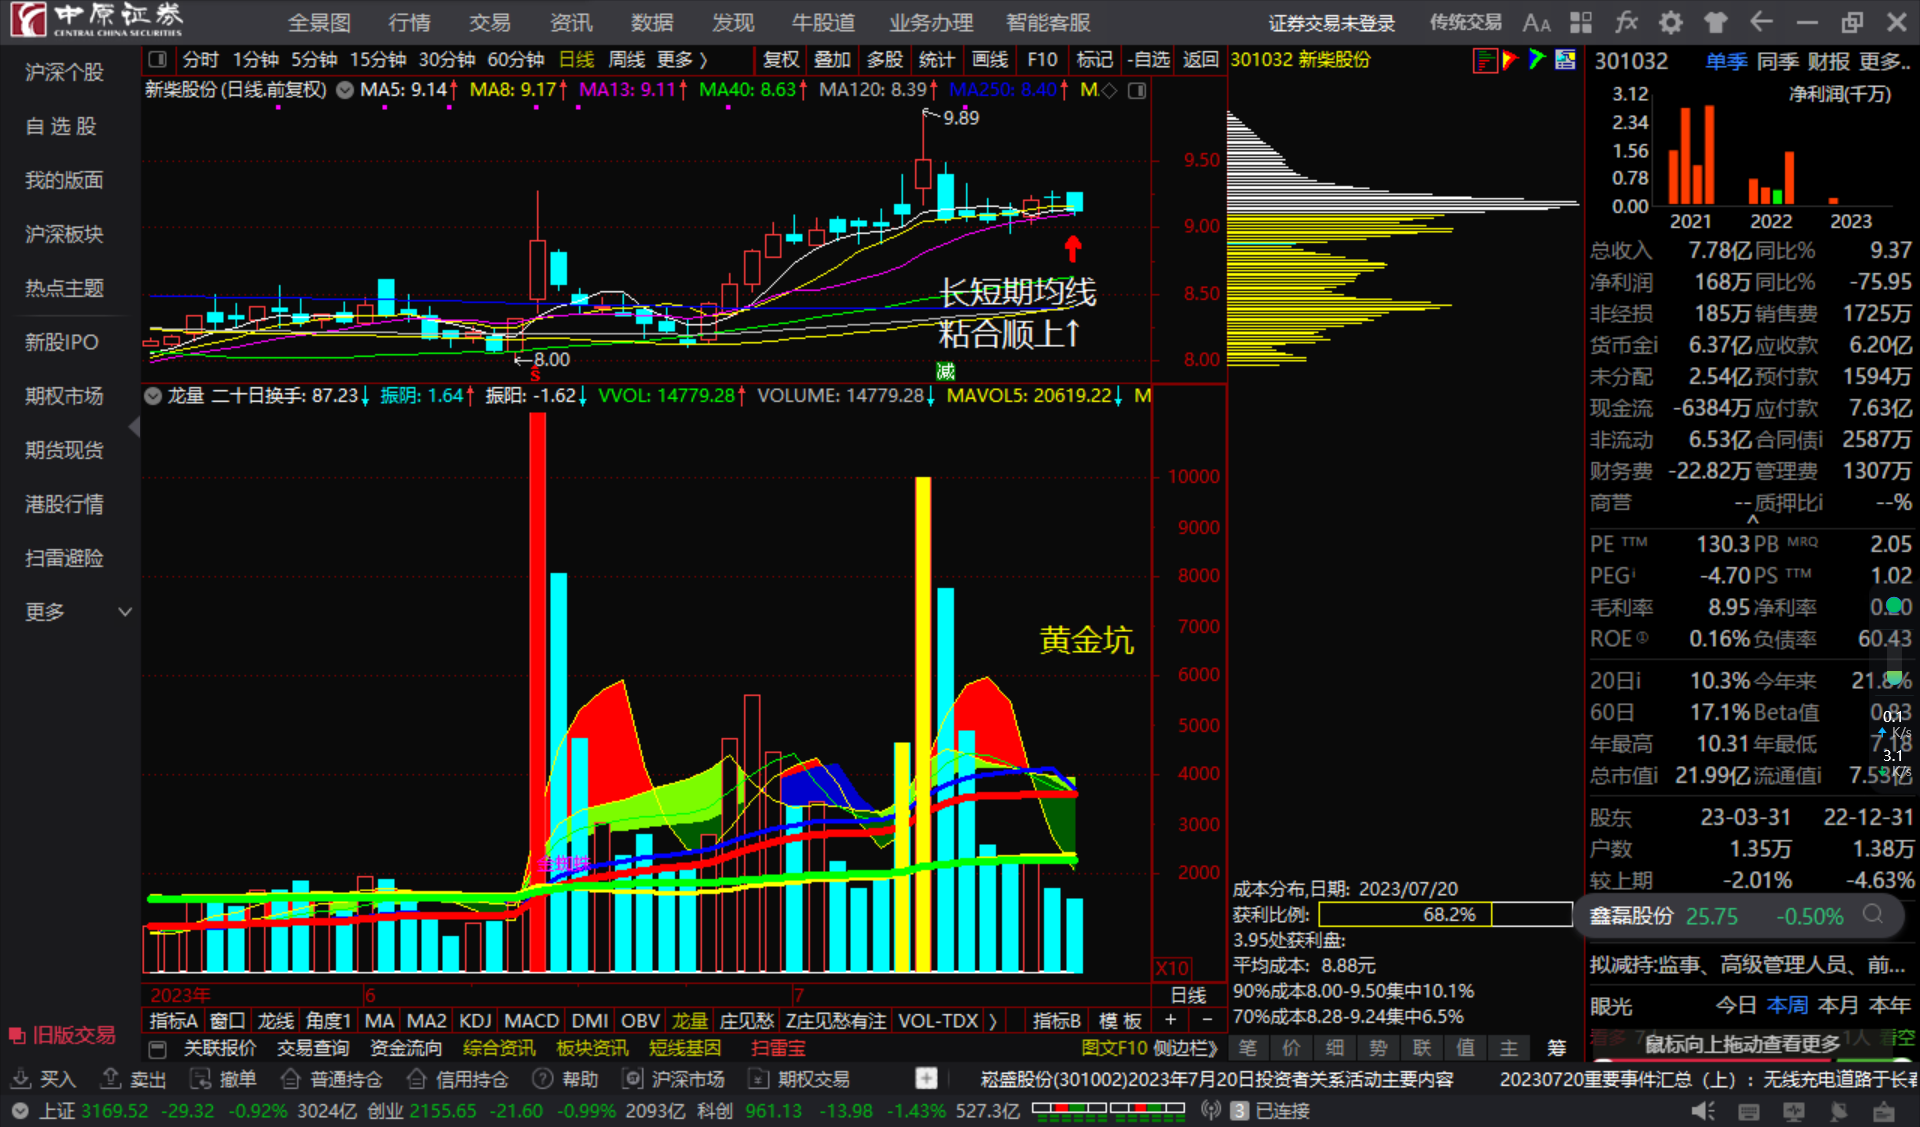
Task: Click the settings gear icon
Action: (1671, 22)
